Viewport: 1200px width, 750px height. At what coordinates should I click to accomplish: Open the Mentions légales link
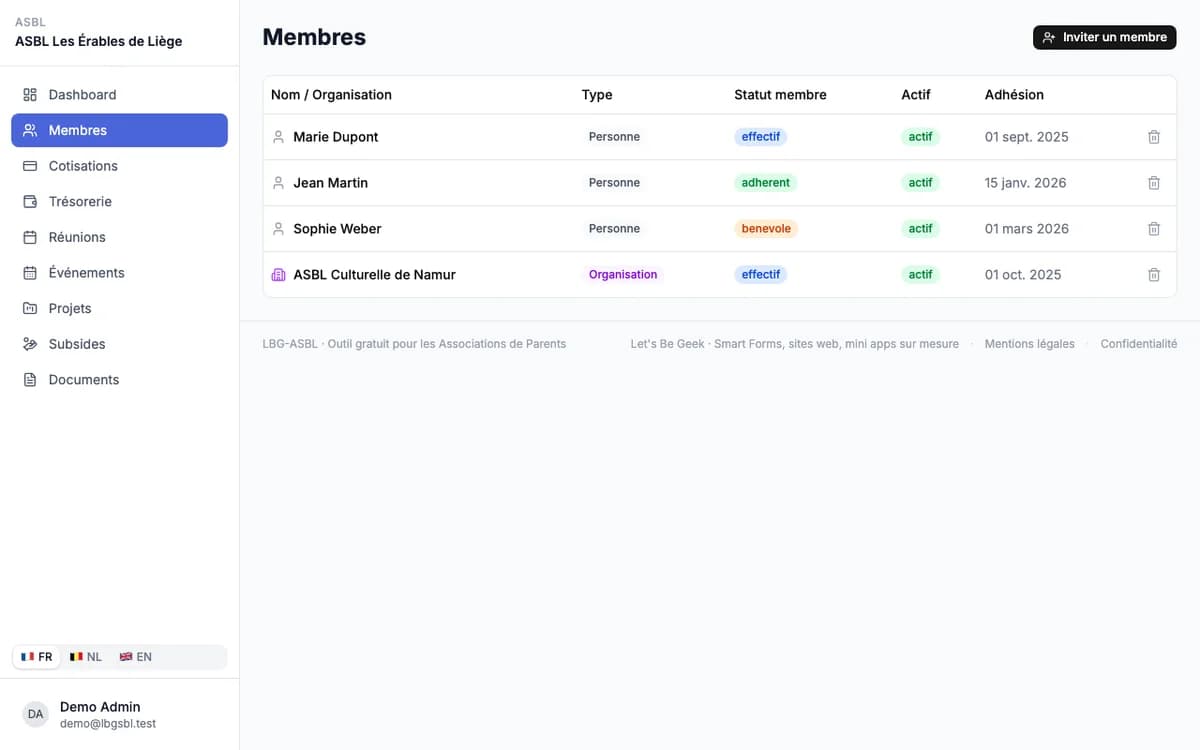coord(1029,344)
